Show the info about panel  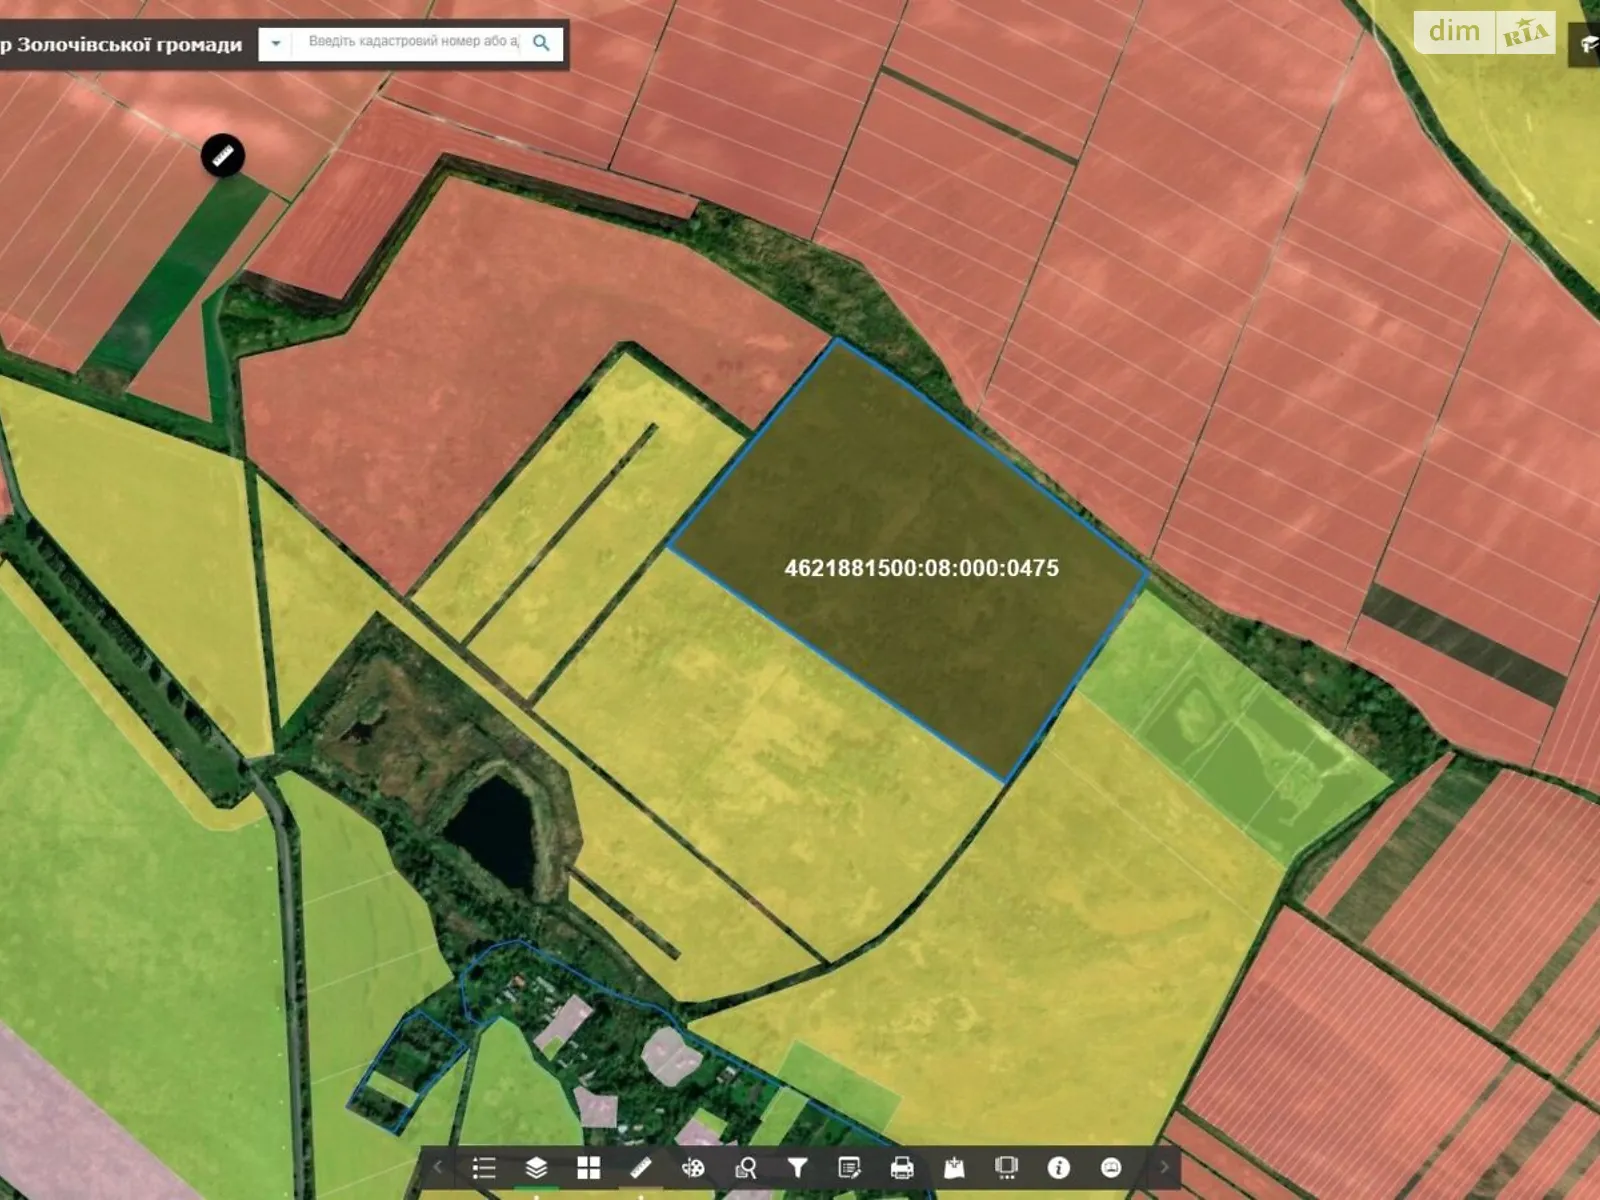coord(1058,1168)
